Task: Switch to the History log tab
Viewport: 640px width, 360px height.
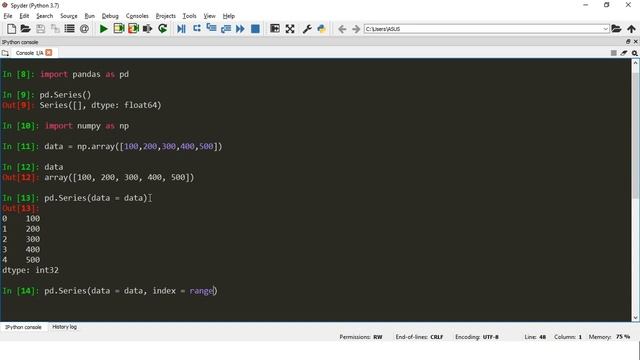Action: tap(64, 327)
